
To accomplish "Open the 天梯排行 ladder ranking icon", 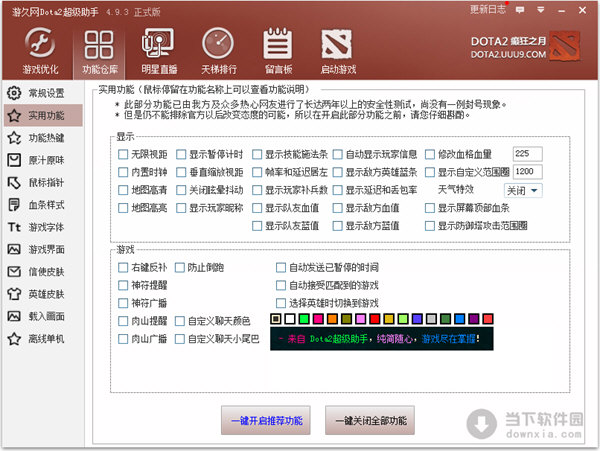I will pyautogui.click(x=218, y=50).
